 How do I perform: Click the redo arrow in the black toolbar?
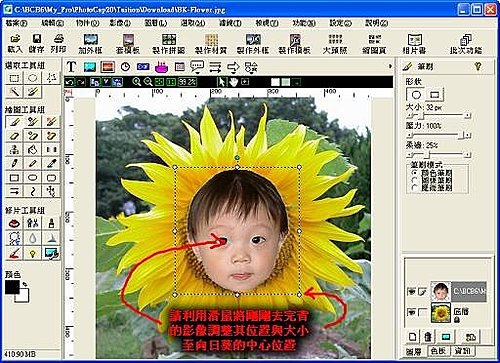[x=81, y=82]
